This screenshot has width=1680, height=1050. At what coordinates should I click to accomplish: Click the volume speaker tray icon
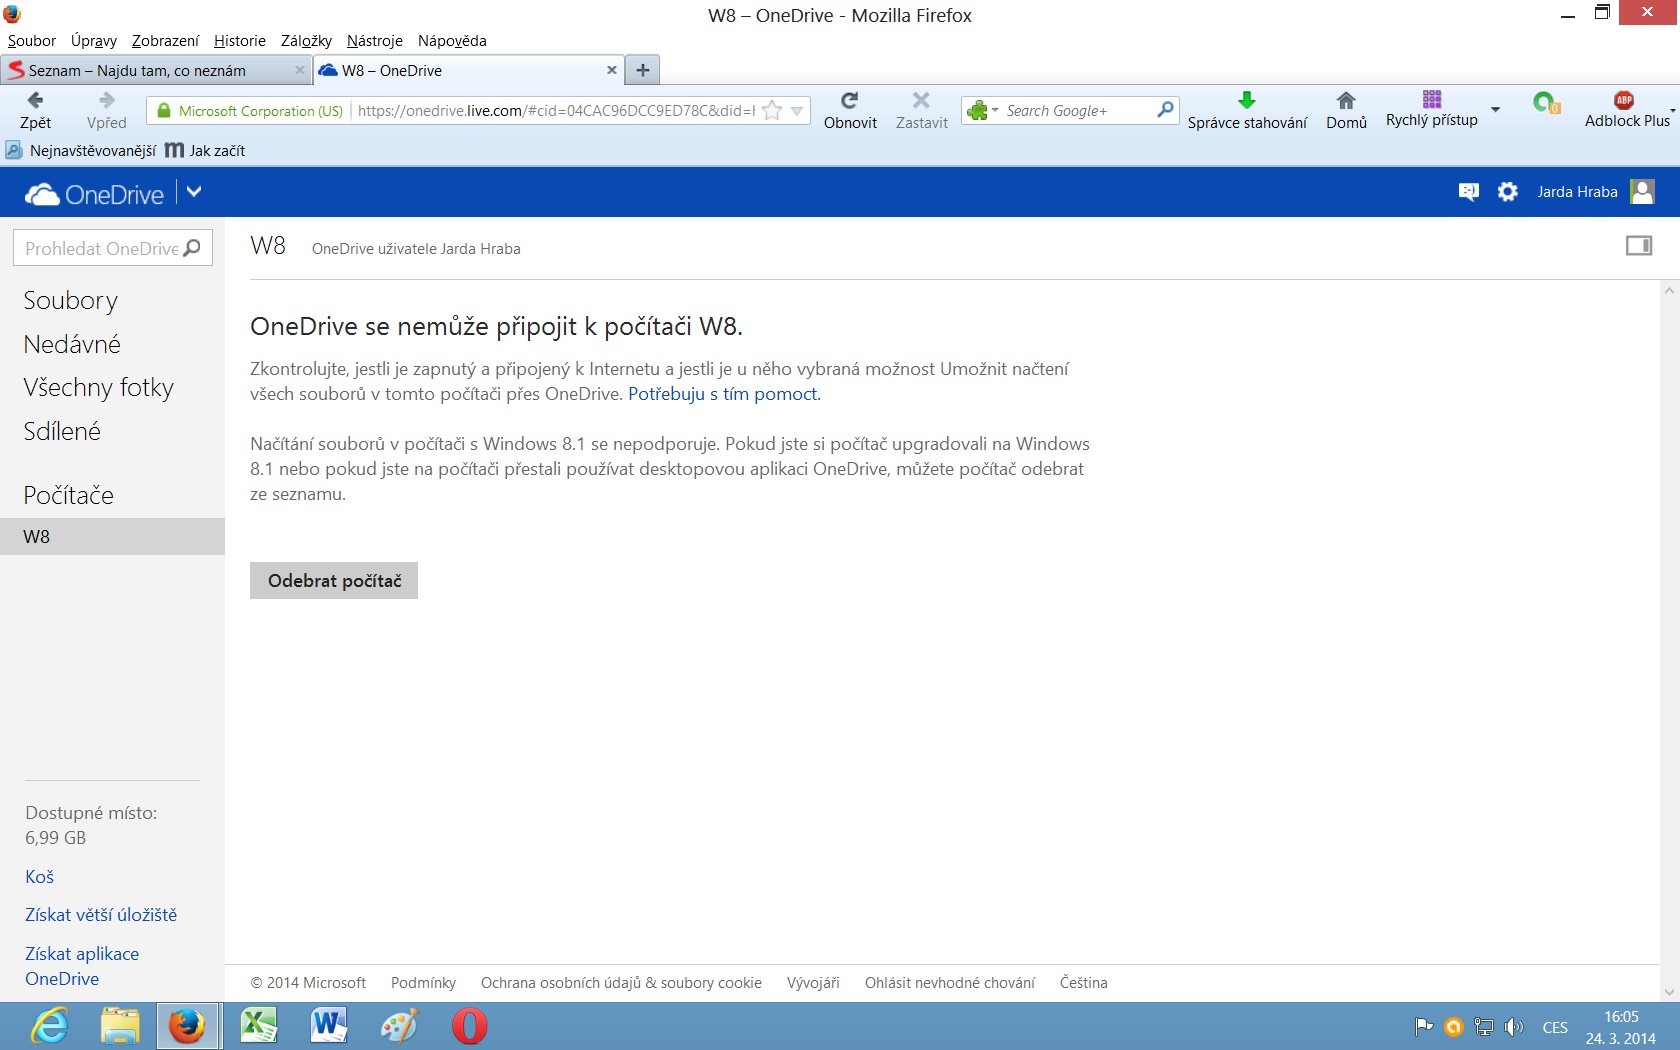tap(1514, 1027)
